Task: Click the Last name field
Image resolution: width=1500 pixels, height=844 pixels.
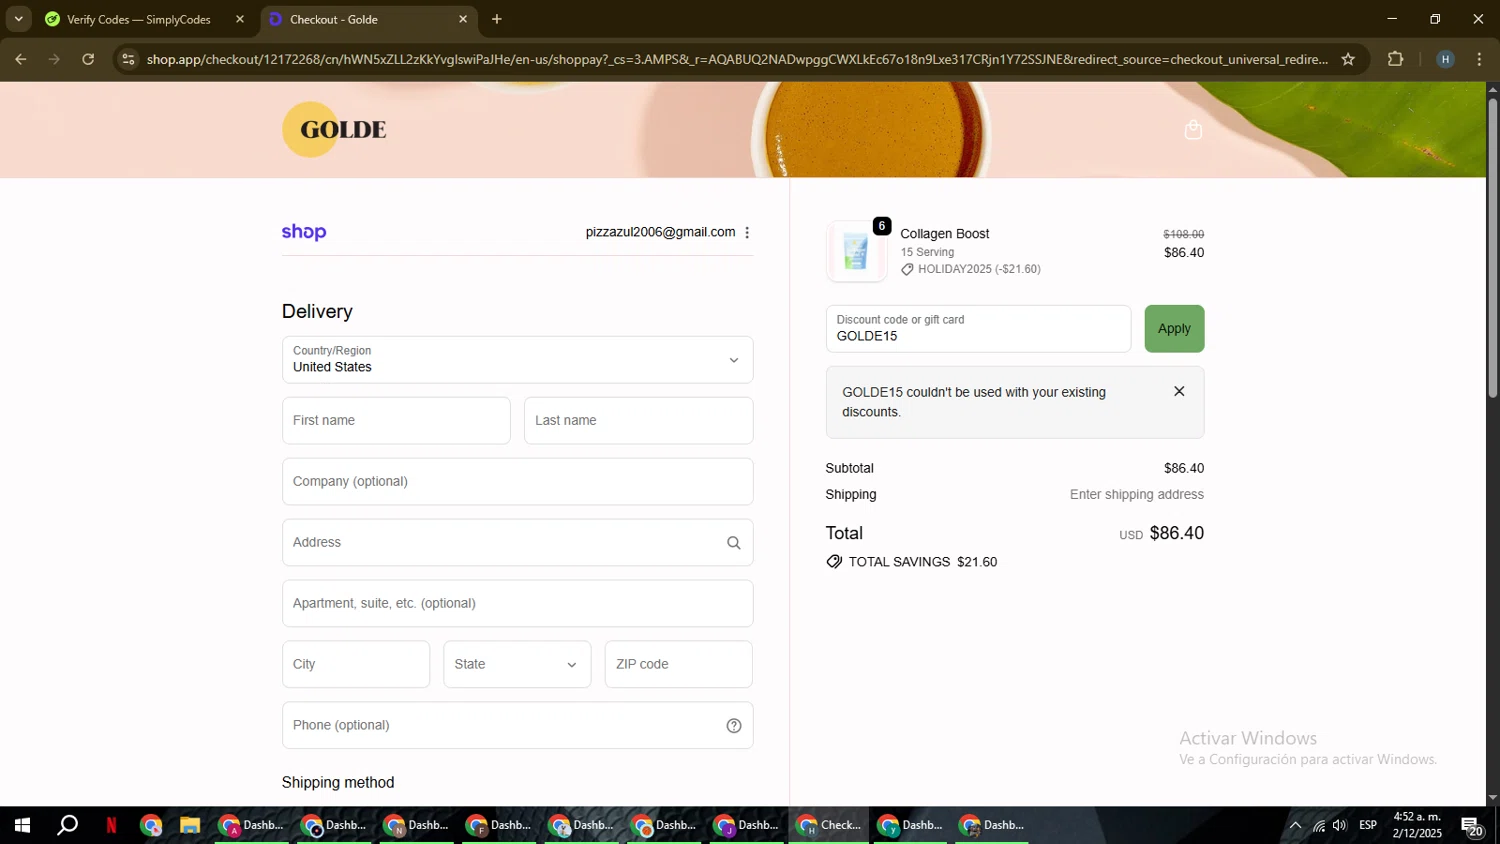Action: [x=638, y=421]
